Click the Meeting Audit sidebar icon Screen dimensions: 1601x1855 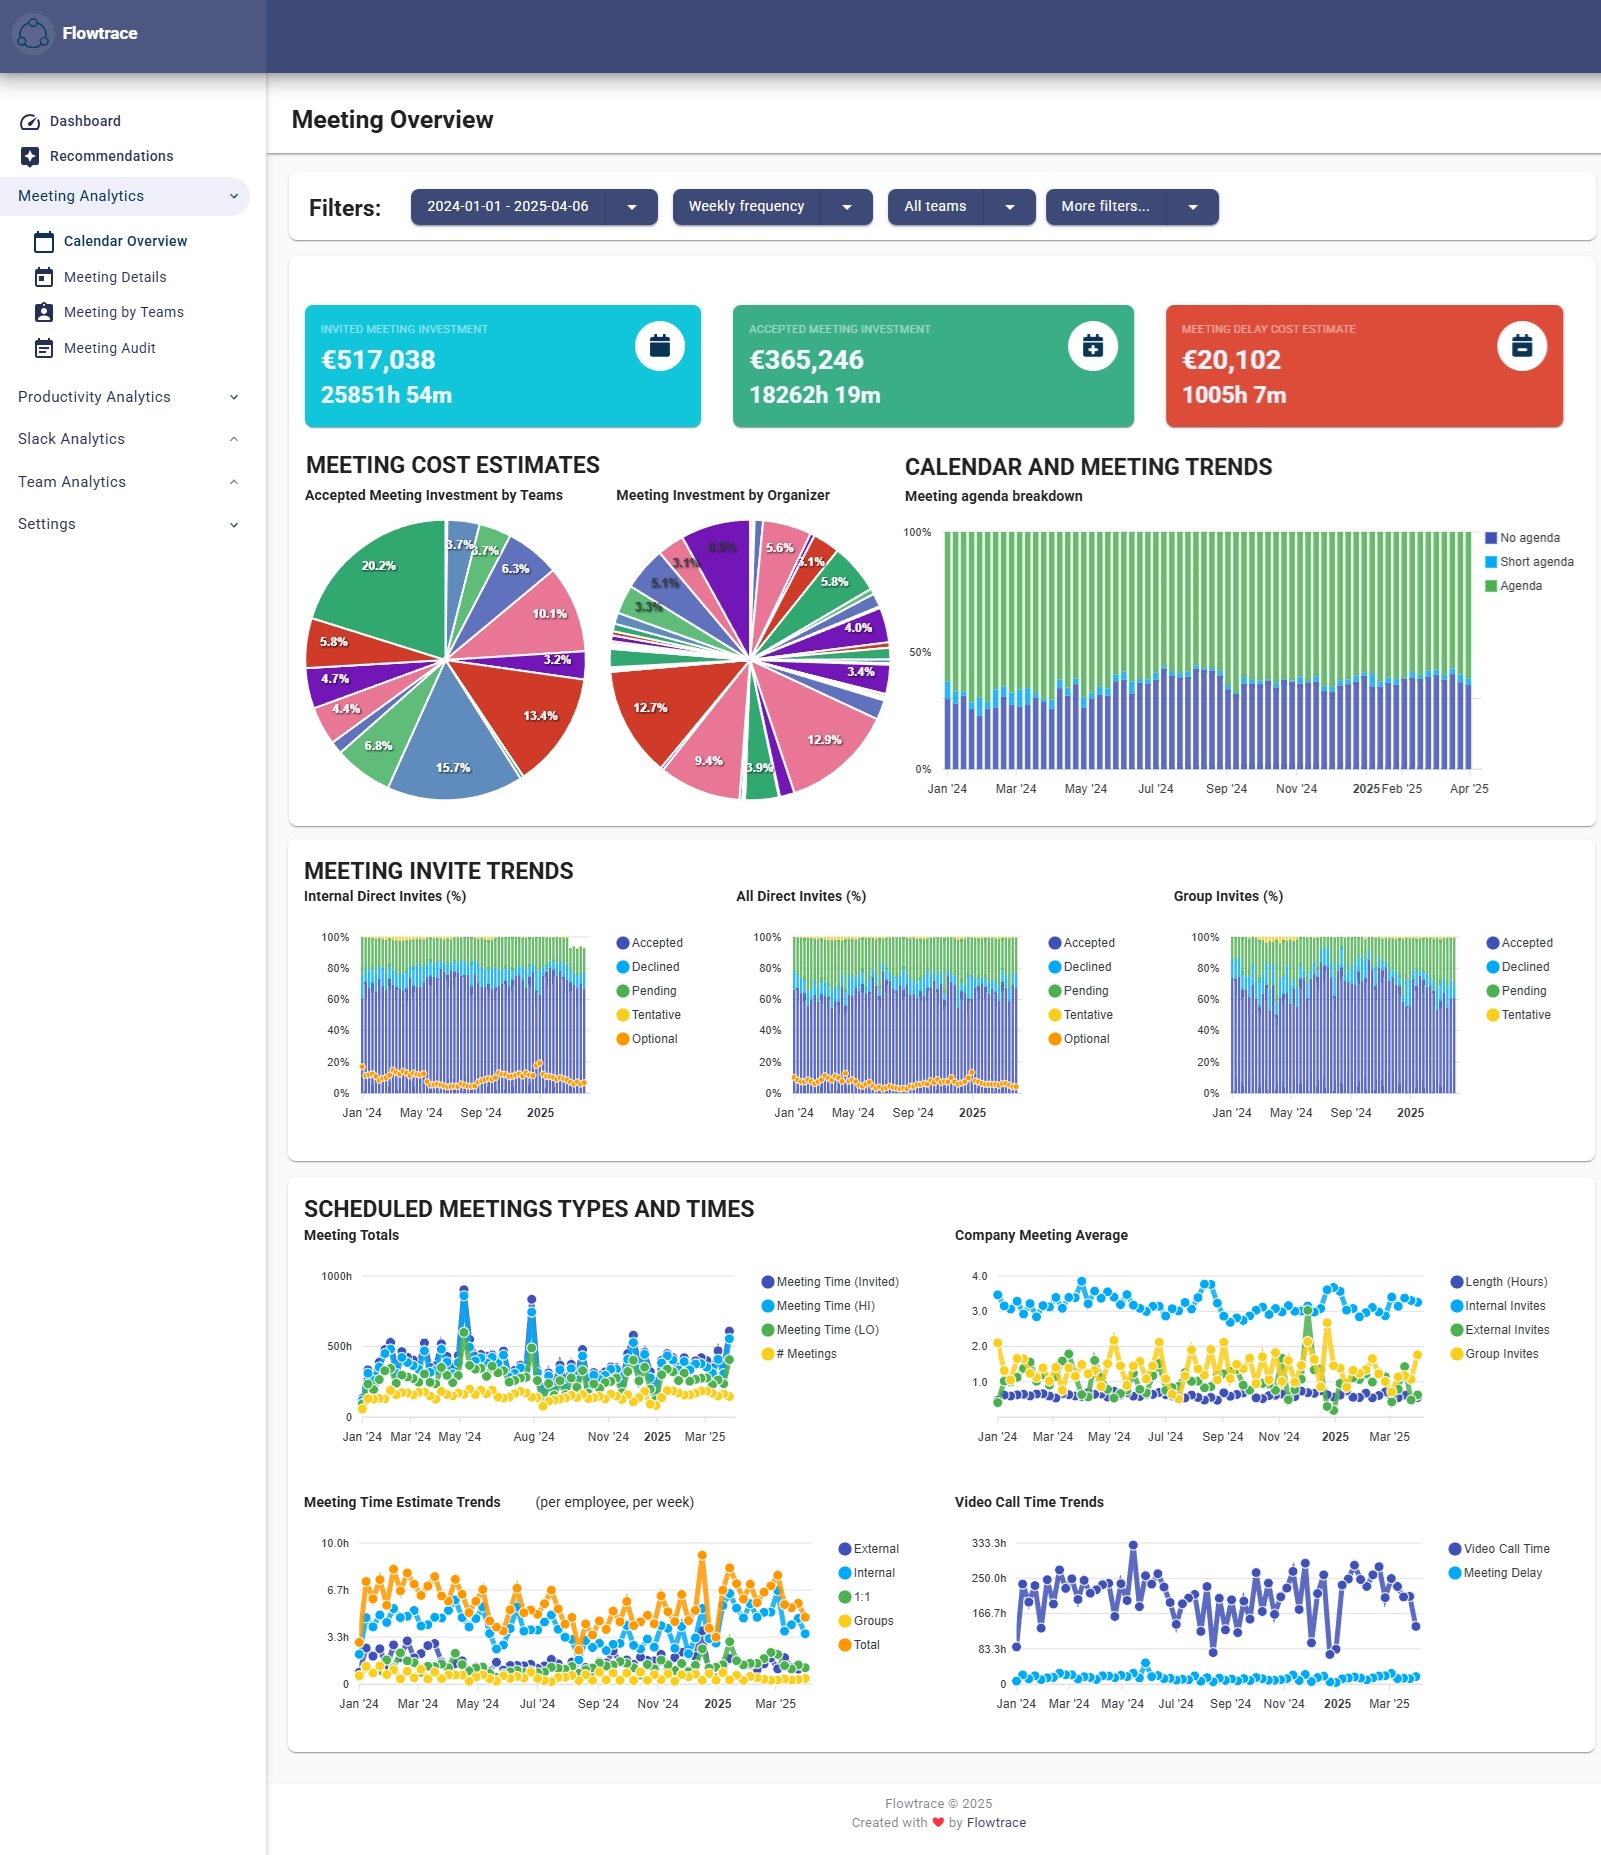point(44,349)
